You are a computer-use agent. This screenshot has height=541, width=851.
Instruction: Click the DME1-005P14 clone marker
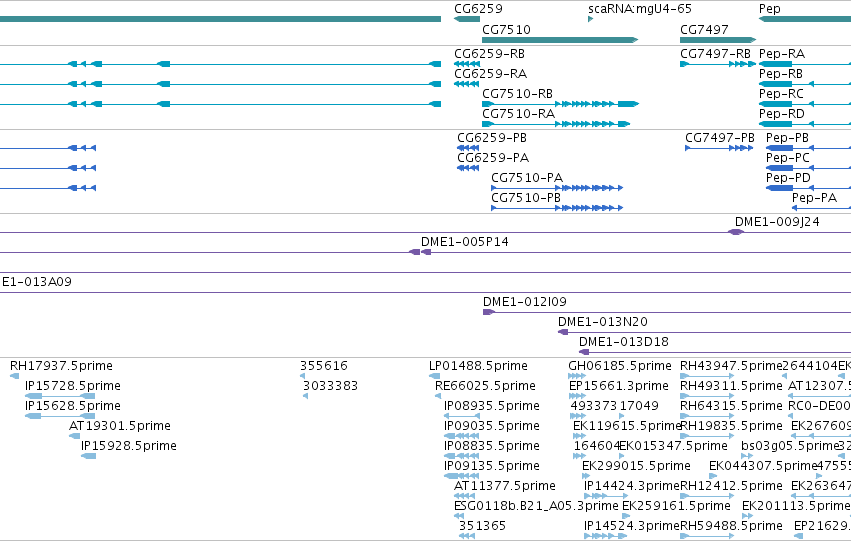pyautogui.click(x=420, y=252)
